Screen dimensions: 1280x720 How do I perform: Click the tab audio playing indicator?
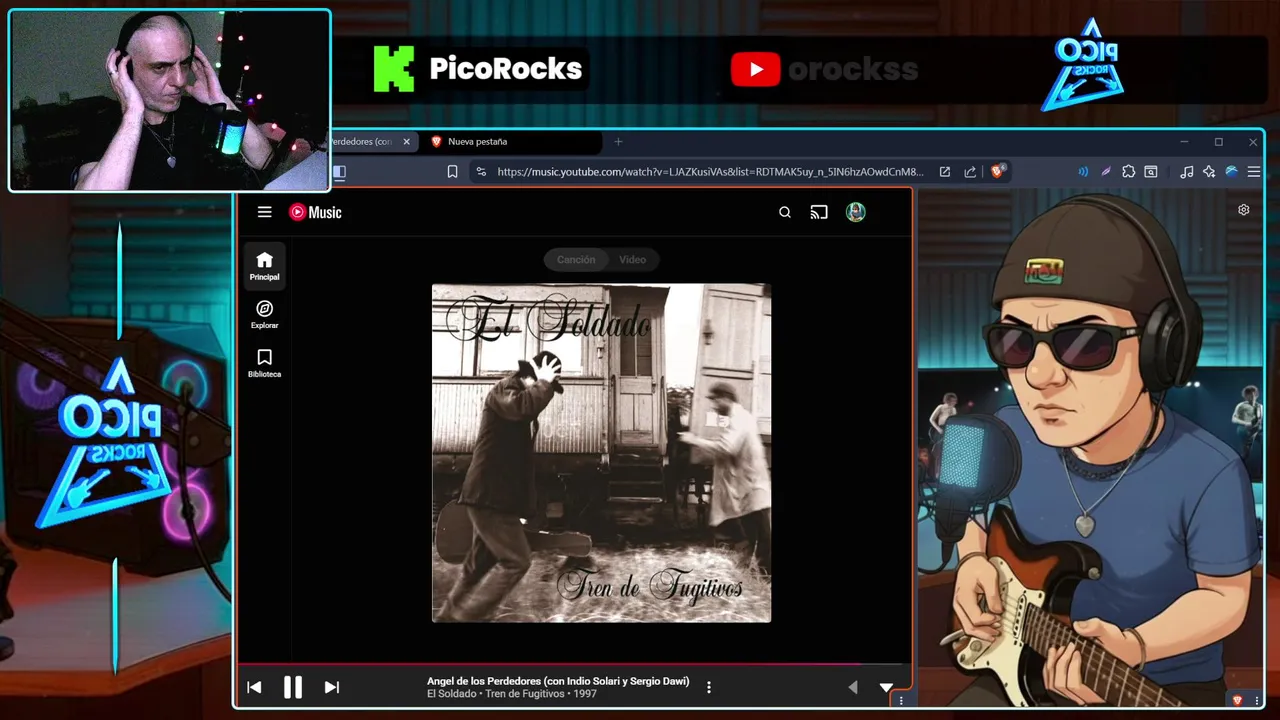(x=1083, y=172)
